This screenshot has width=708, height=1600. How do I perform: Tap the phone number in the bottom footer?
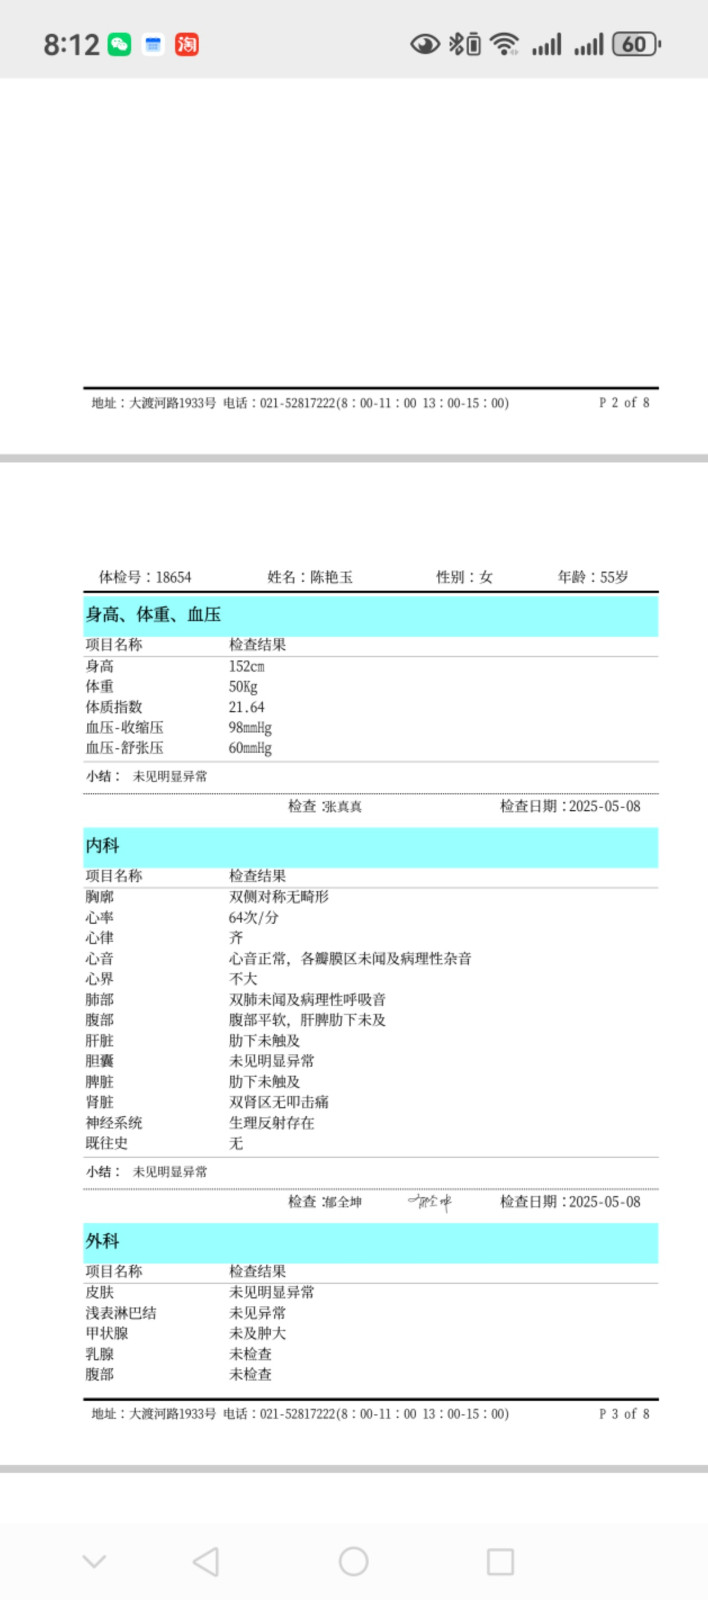click(x=298, y=1413)
